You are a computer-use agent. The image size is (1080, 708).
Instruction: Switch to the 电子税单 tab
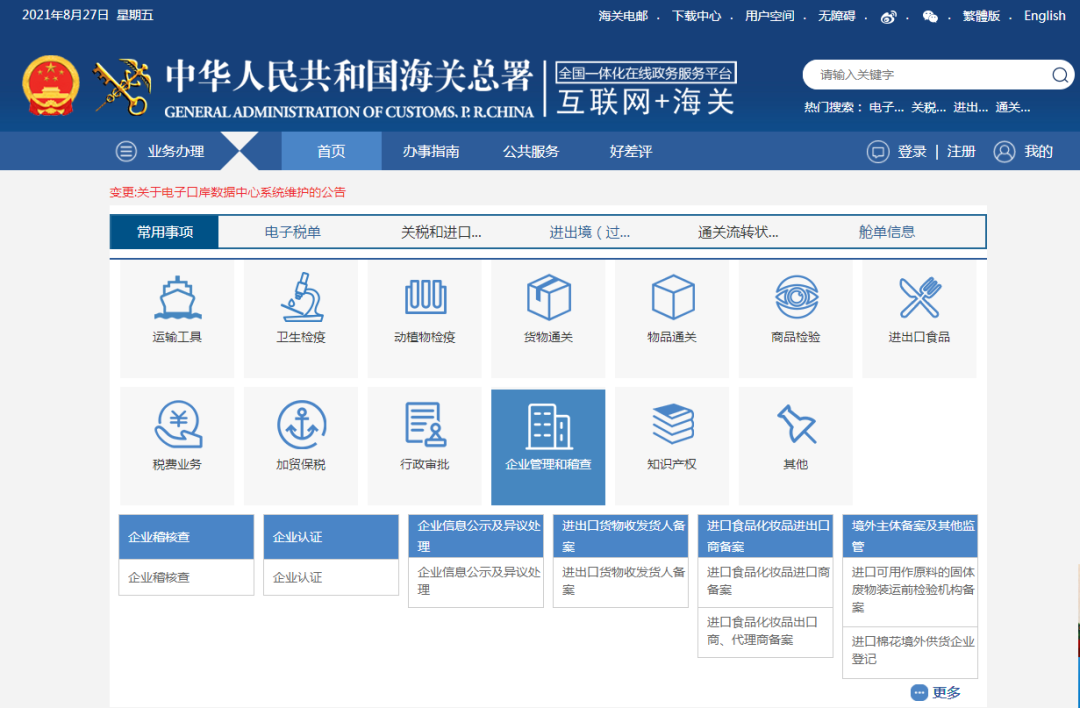click(x=293, y=232)
